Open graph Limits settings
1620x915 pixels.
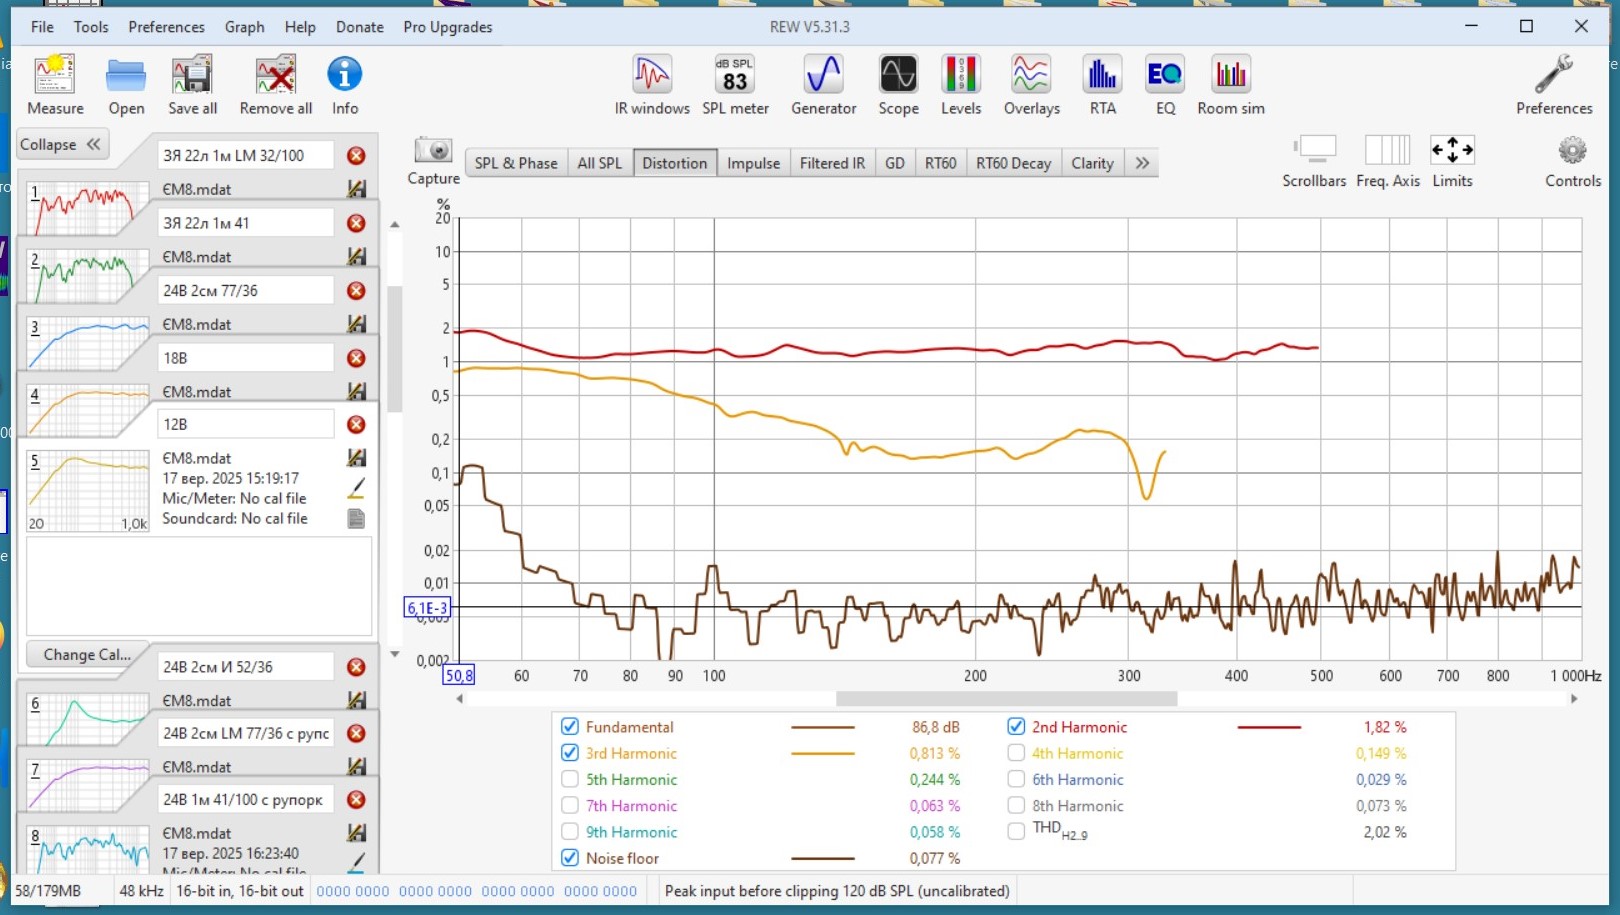coord(1452,161)
